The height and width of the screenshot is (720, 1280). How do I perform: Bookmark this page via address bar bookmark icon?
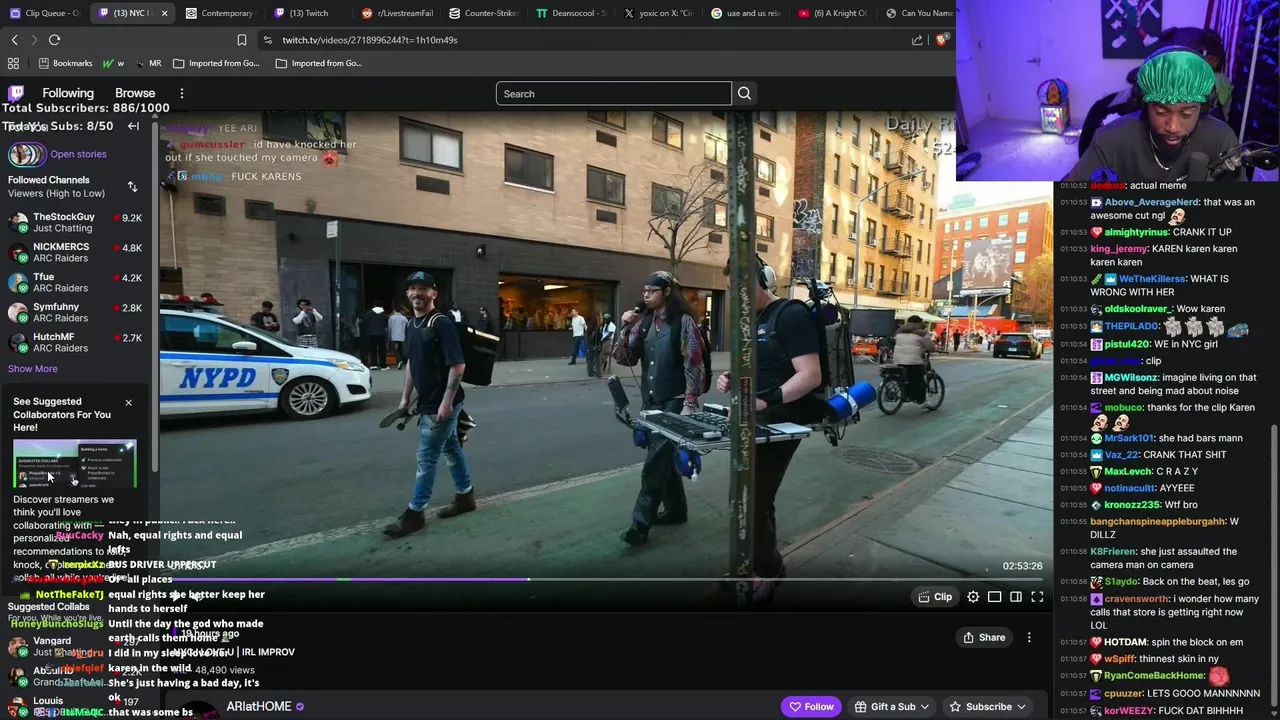point(241,40)
